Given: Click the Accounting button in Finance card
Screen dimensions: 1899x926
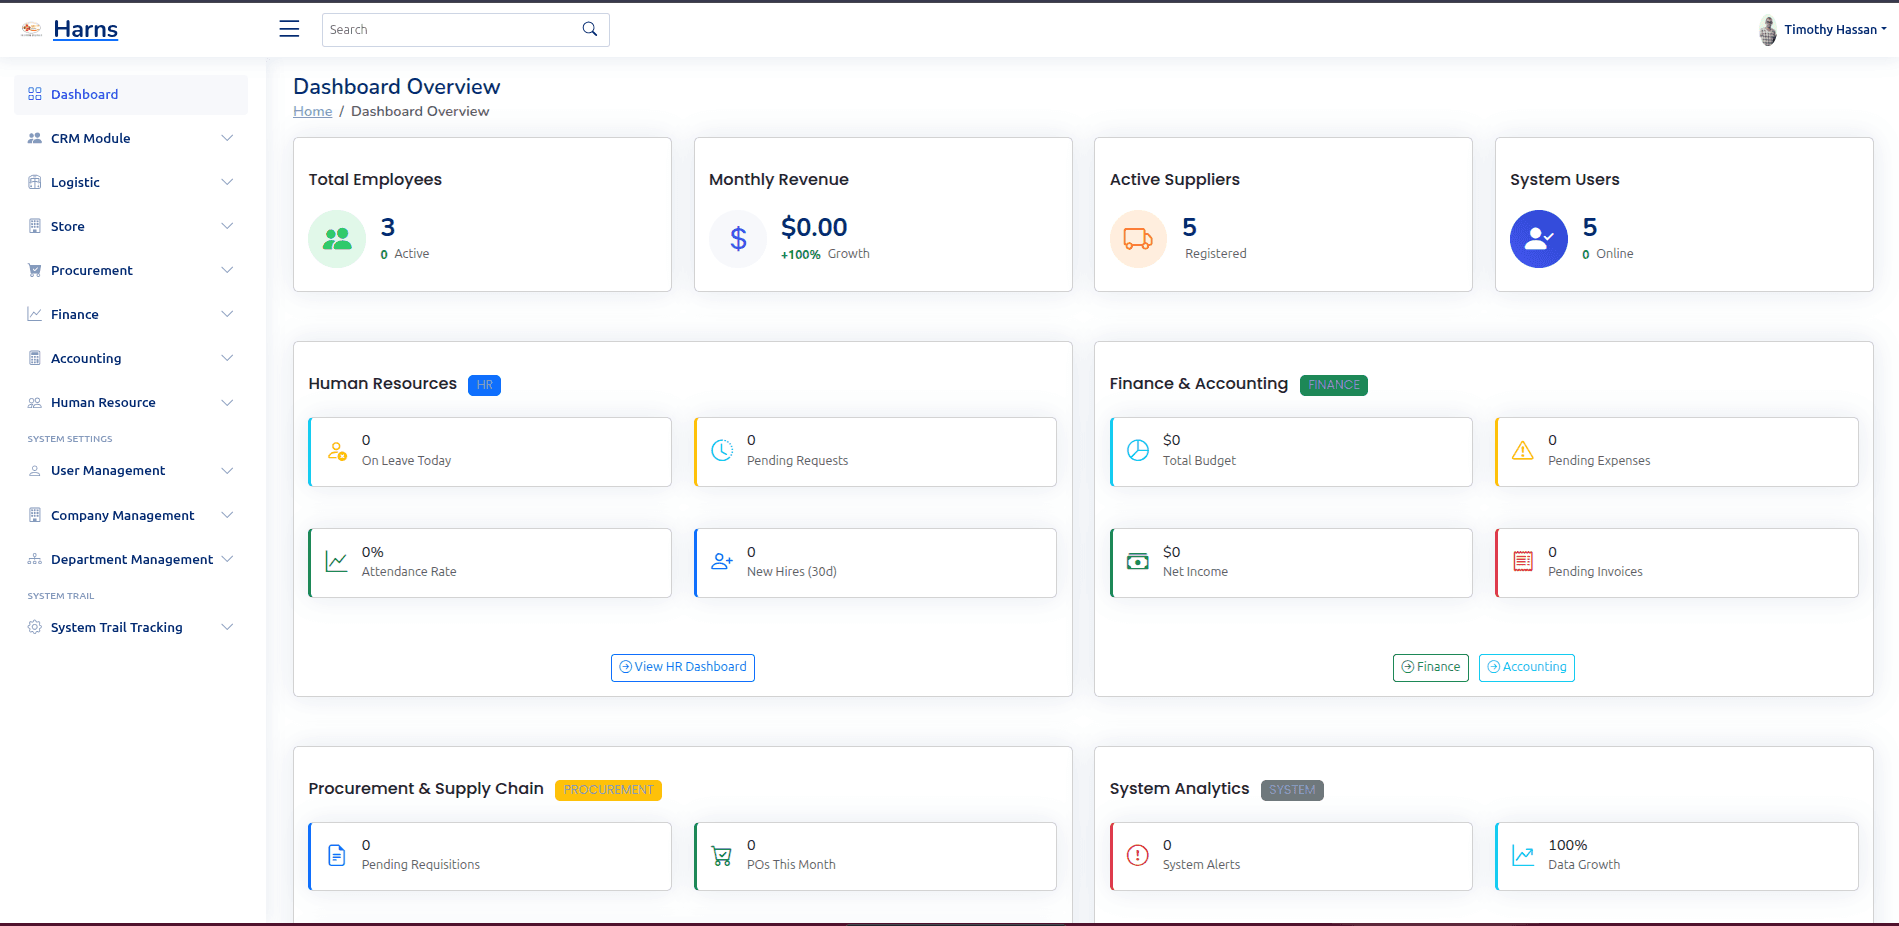Looking at the screenshot, I should [x=1526, y=667].
